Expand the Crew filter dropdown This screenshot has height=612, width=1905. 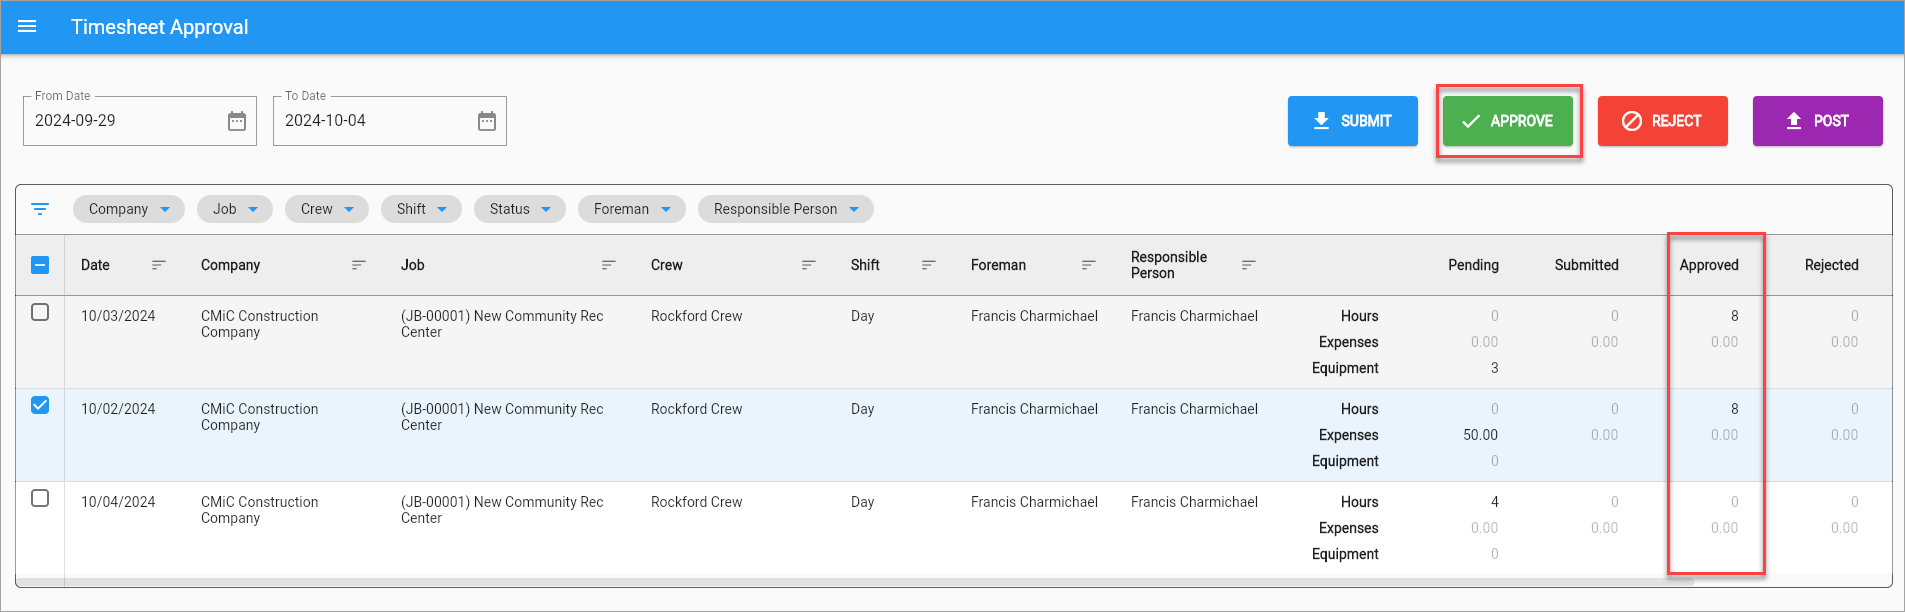click(327, 209)
